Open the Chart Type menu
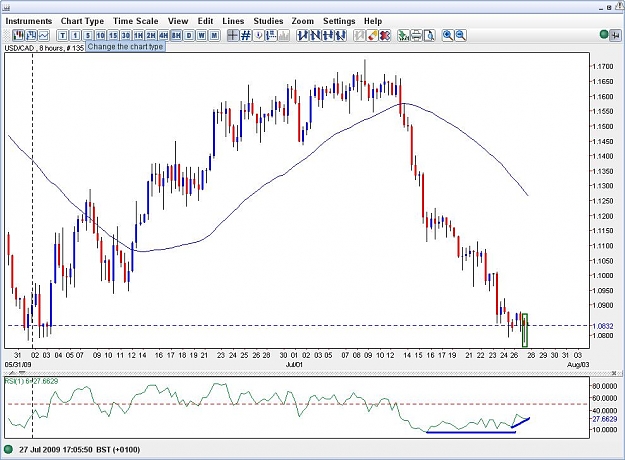Screen dimensions: 625x460 tap(82, 21)
